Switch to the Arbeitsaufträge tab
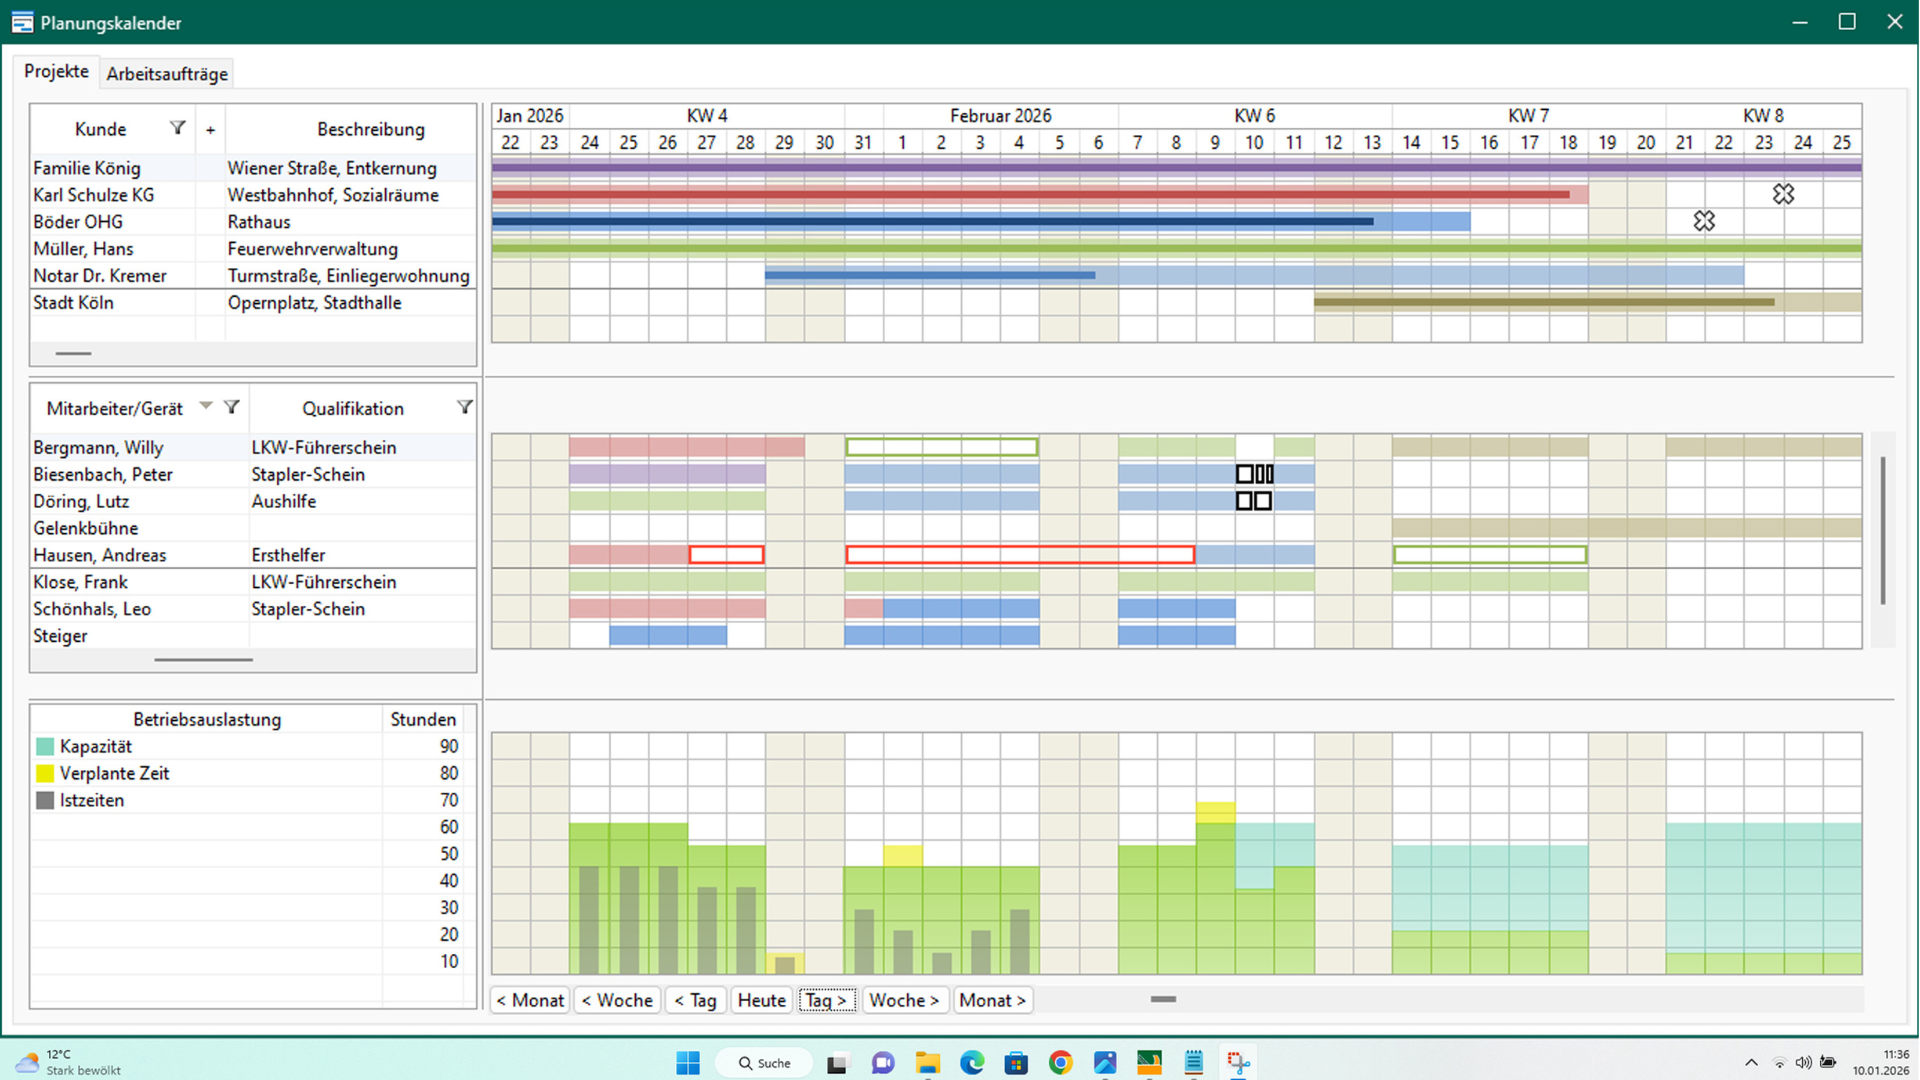 167,74
